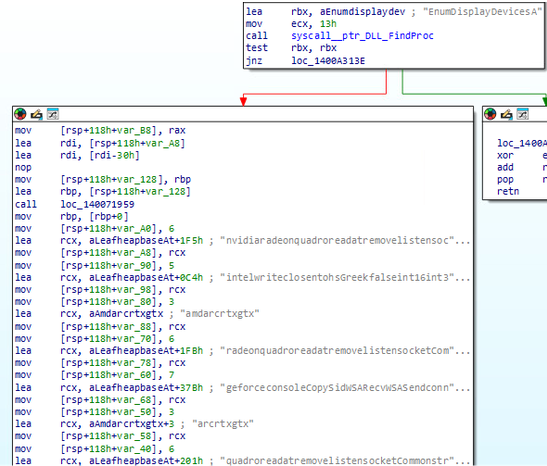Screen dimensions: 547x466
Task: Click the retn instruction in the right node
Action: 508,192
